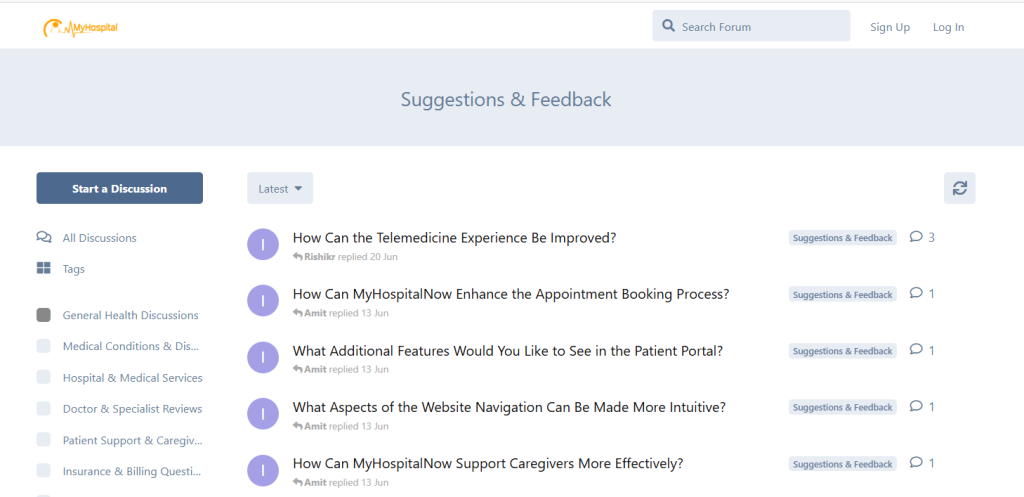Image resolution: width=1024 pixels, height=497 pixels.
Task: Open the Insurance & Billing Questions tag
Action: [x=132, y=471]
